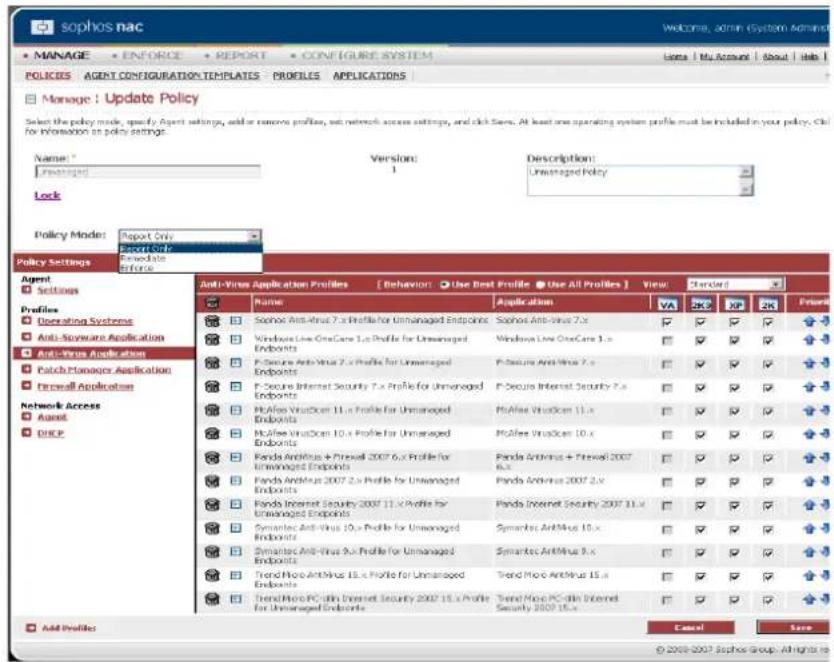This screenshot has height=662, width=834.
Task: Switch to the Profiles tab
Action: coord(296,76)
